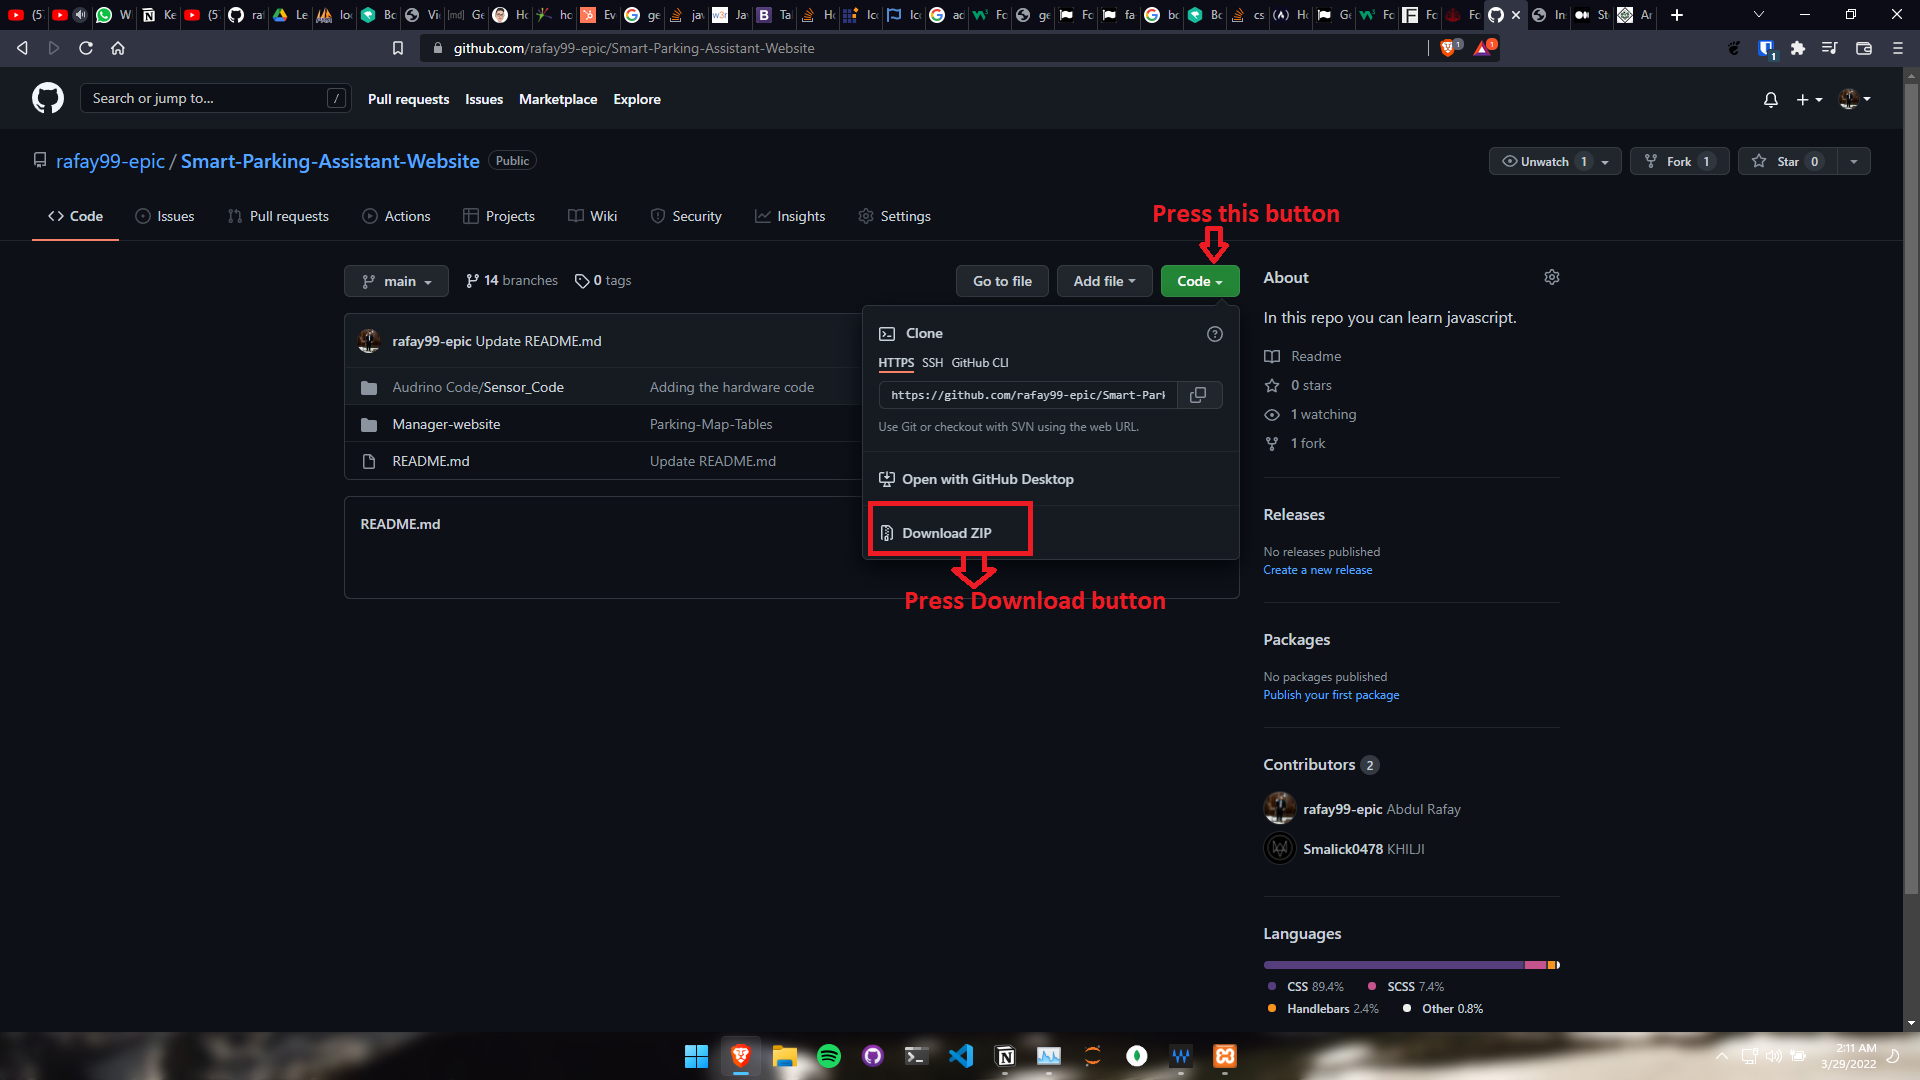Open the About settings gear
The image size is (1920, 1080).
pos(1551,277)
